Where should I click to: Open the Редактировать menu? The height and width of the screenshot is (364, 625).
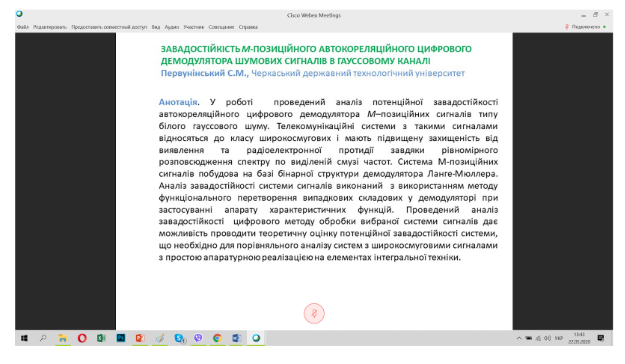(50, 27)
